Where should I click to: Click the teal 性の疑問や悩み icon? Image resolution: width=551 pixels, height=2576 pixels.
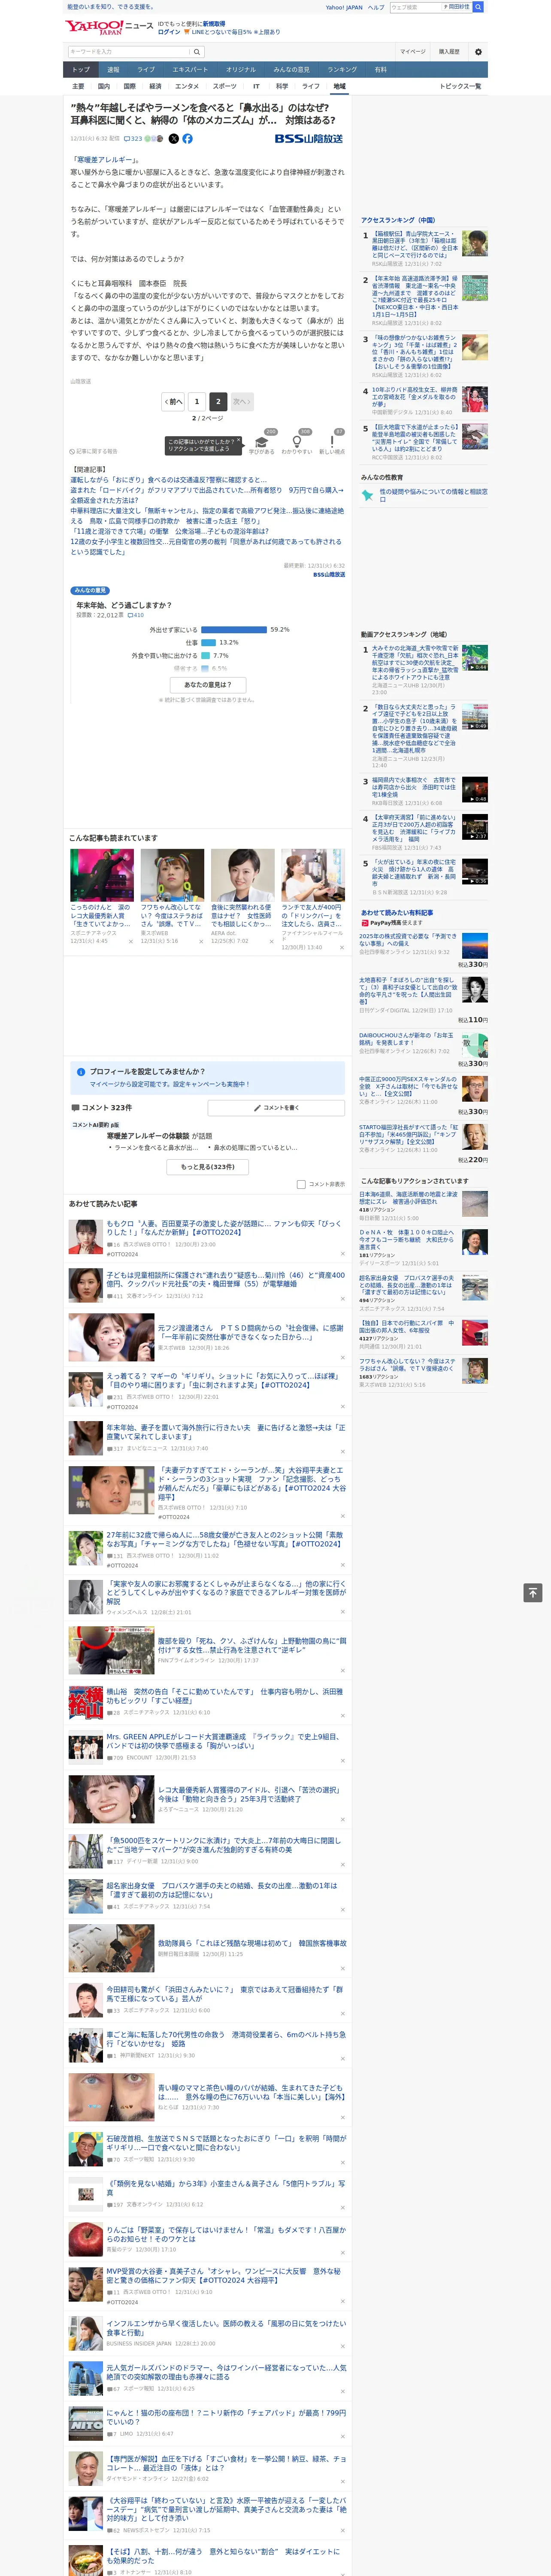pyautogui.click(x=368, y=495)
